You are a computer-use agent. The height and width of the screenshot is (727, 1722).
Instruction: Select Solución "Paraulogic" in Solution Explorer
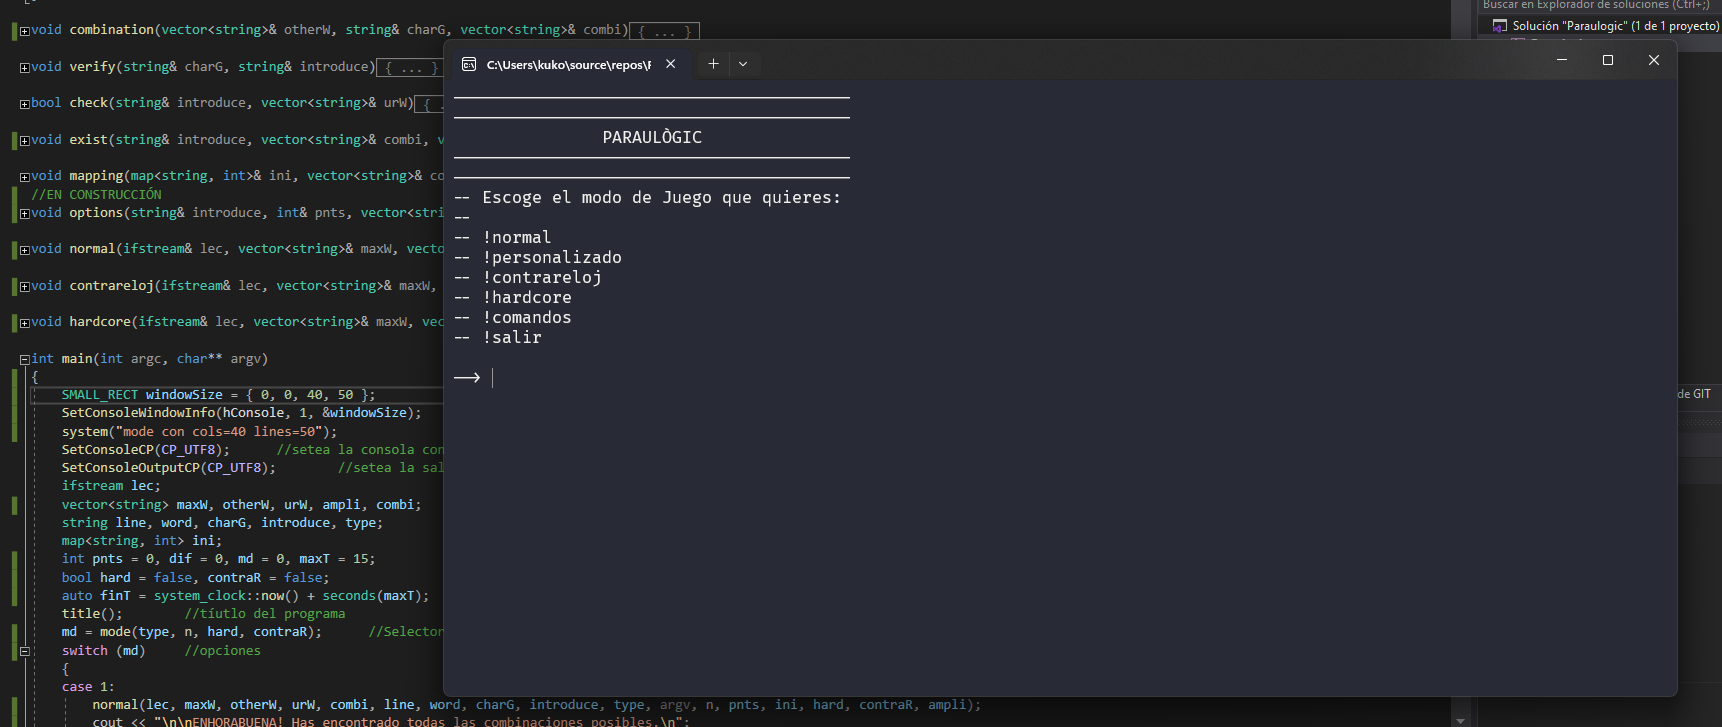point(1615,26)
